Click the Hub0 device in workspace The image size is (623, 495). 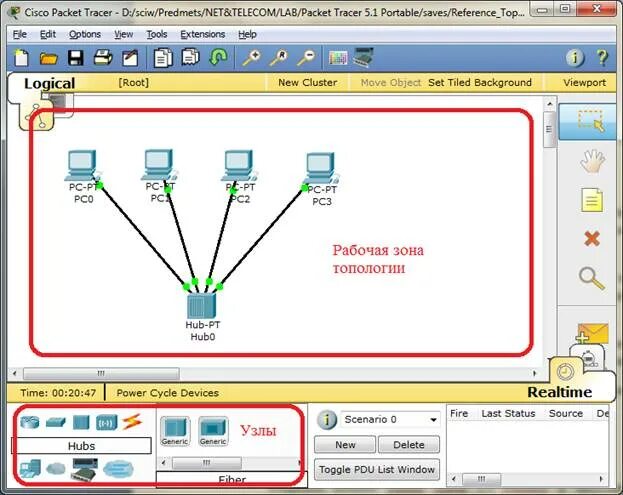pyautogui.click(x=202, y=305)
